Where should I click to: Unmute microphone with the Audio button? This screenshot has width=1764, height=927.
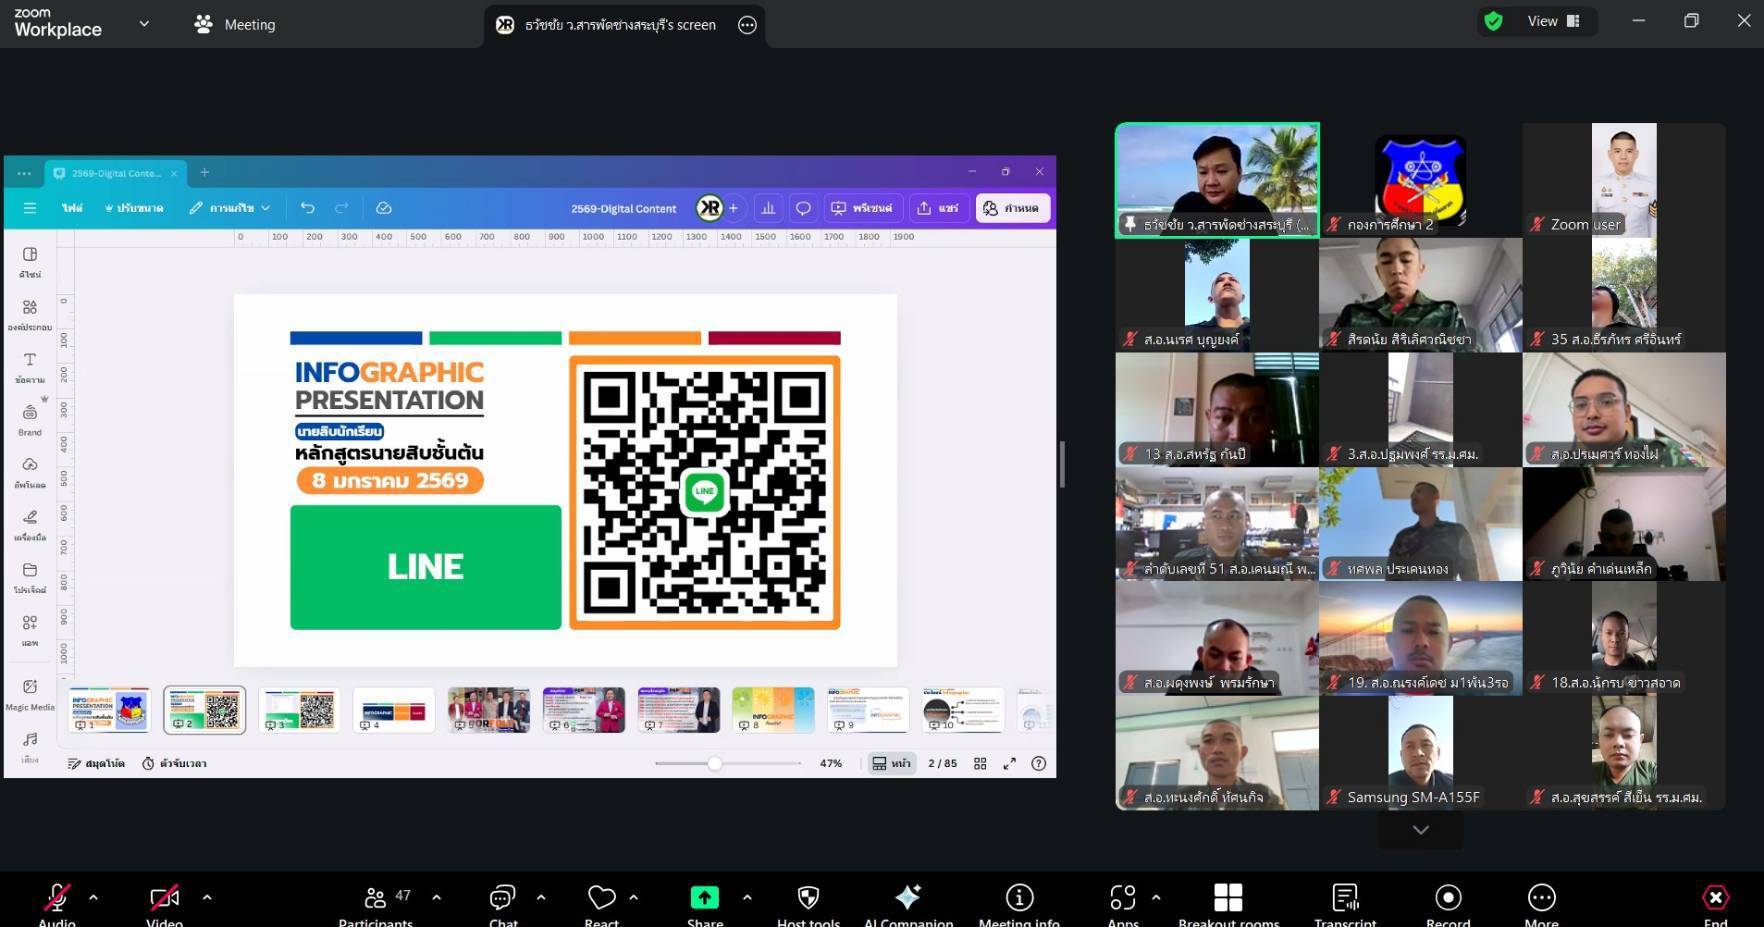pyautogui.click(x=57, y=899)
